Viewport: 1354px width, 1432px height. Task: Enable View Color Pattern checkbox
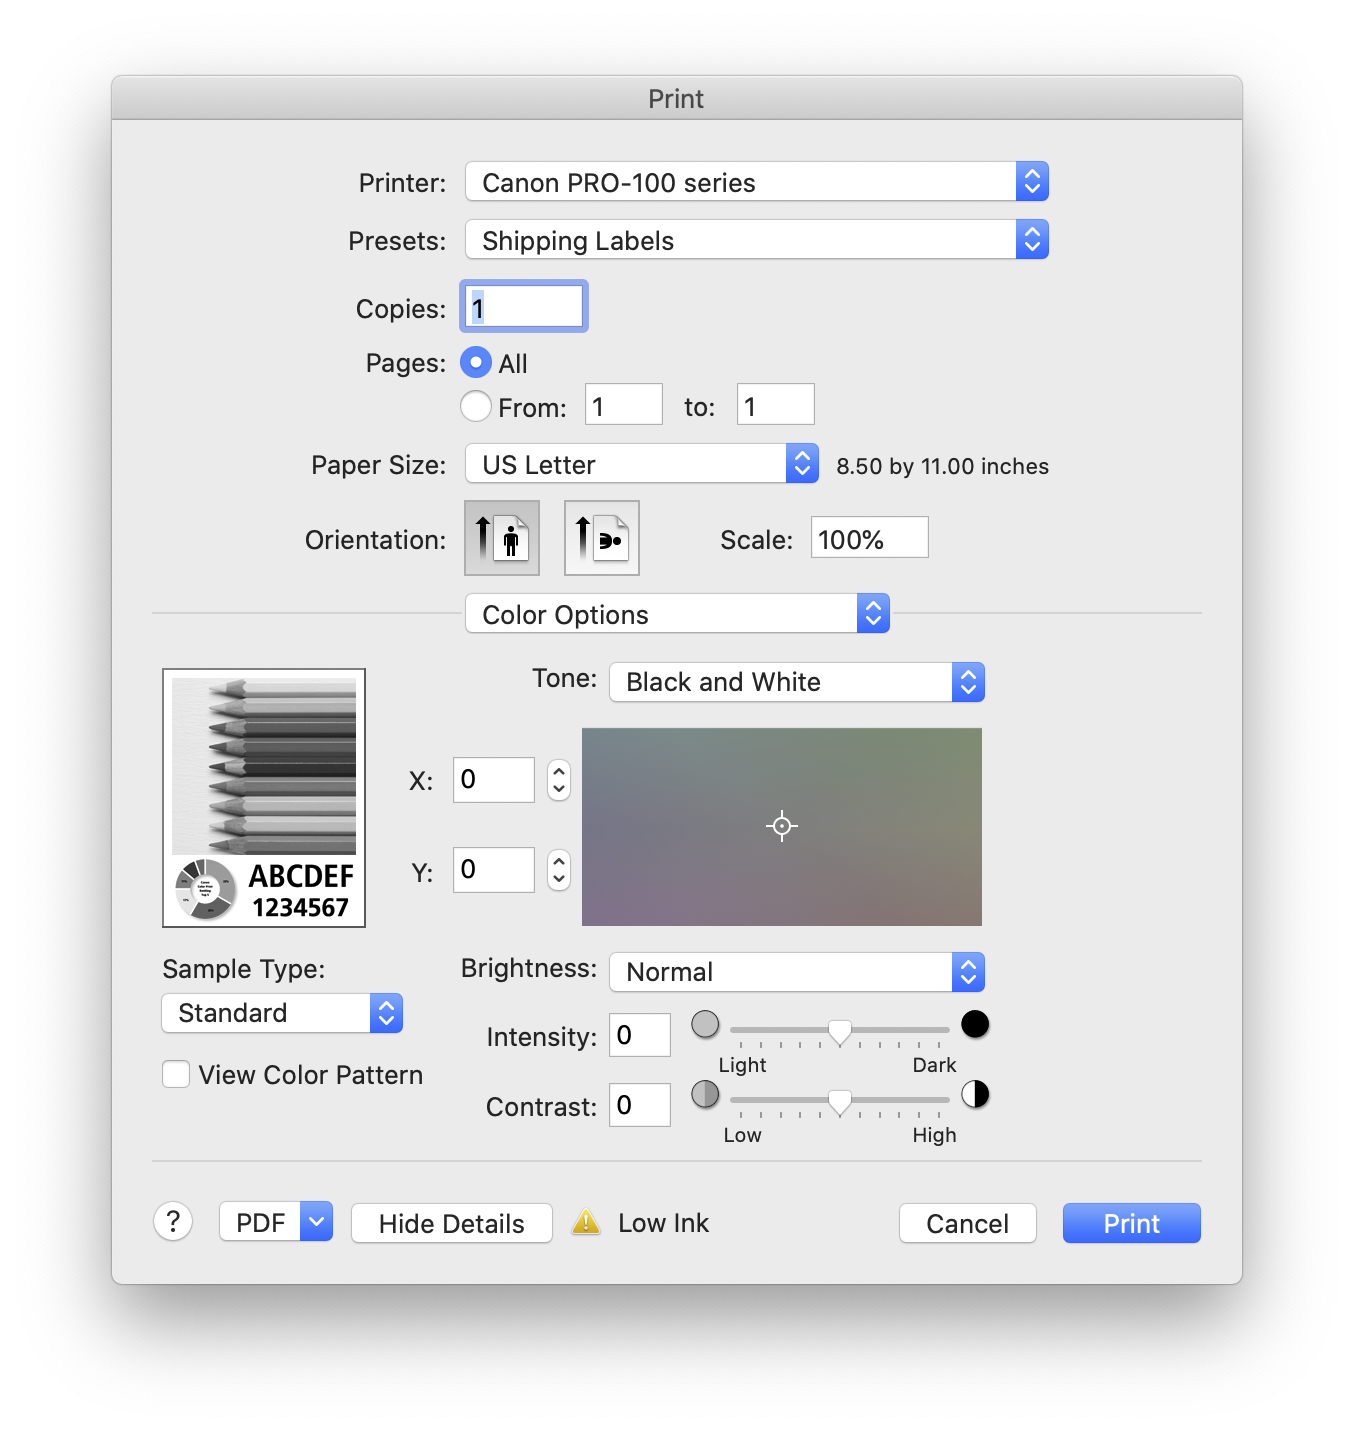coord(176,1074)
